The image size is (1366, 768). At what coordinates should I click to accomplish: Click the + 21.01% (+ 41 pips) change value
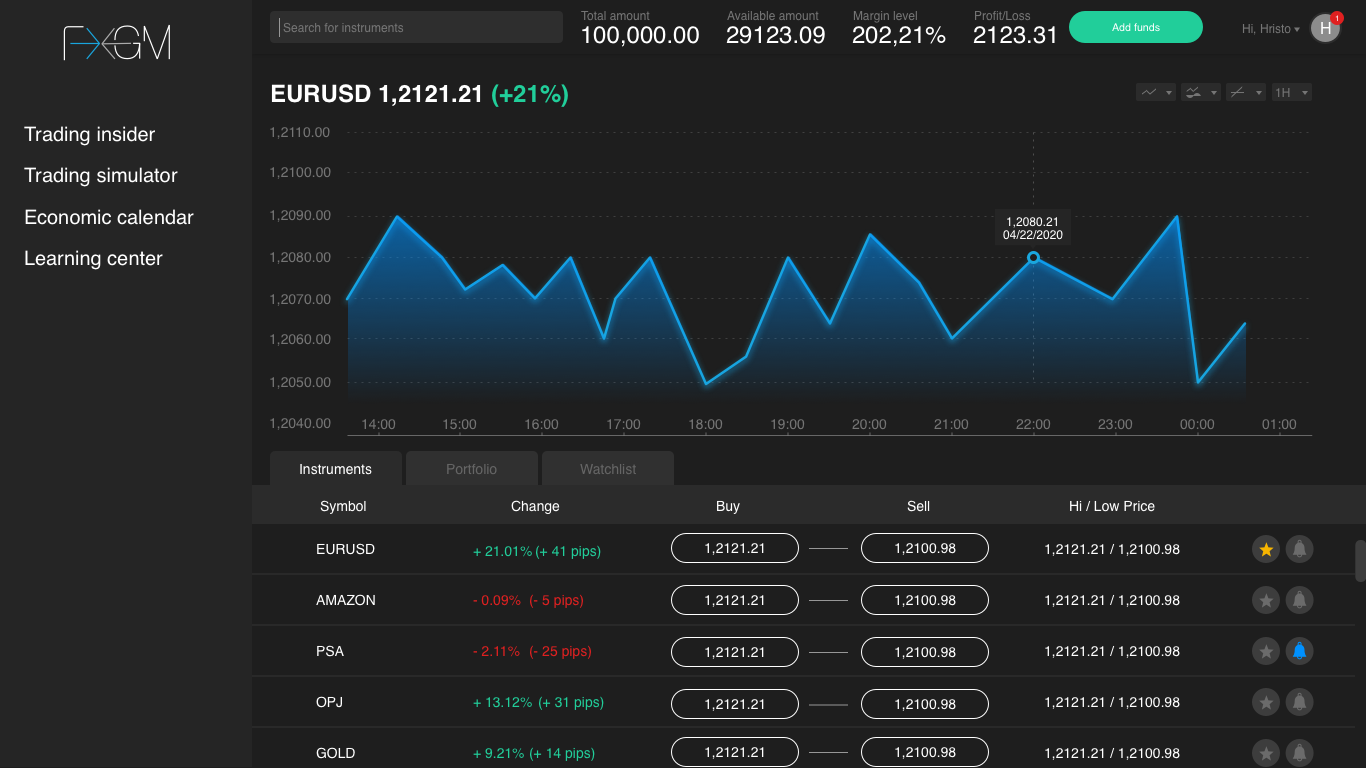click(537, 551)
